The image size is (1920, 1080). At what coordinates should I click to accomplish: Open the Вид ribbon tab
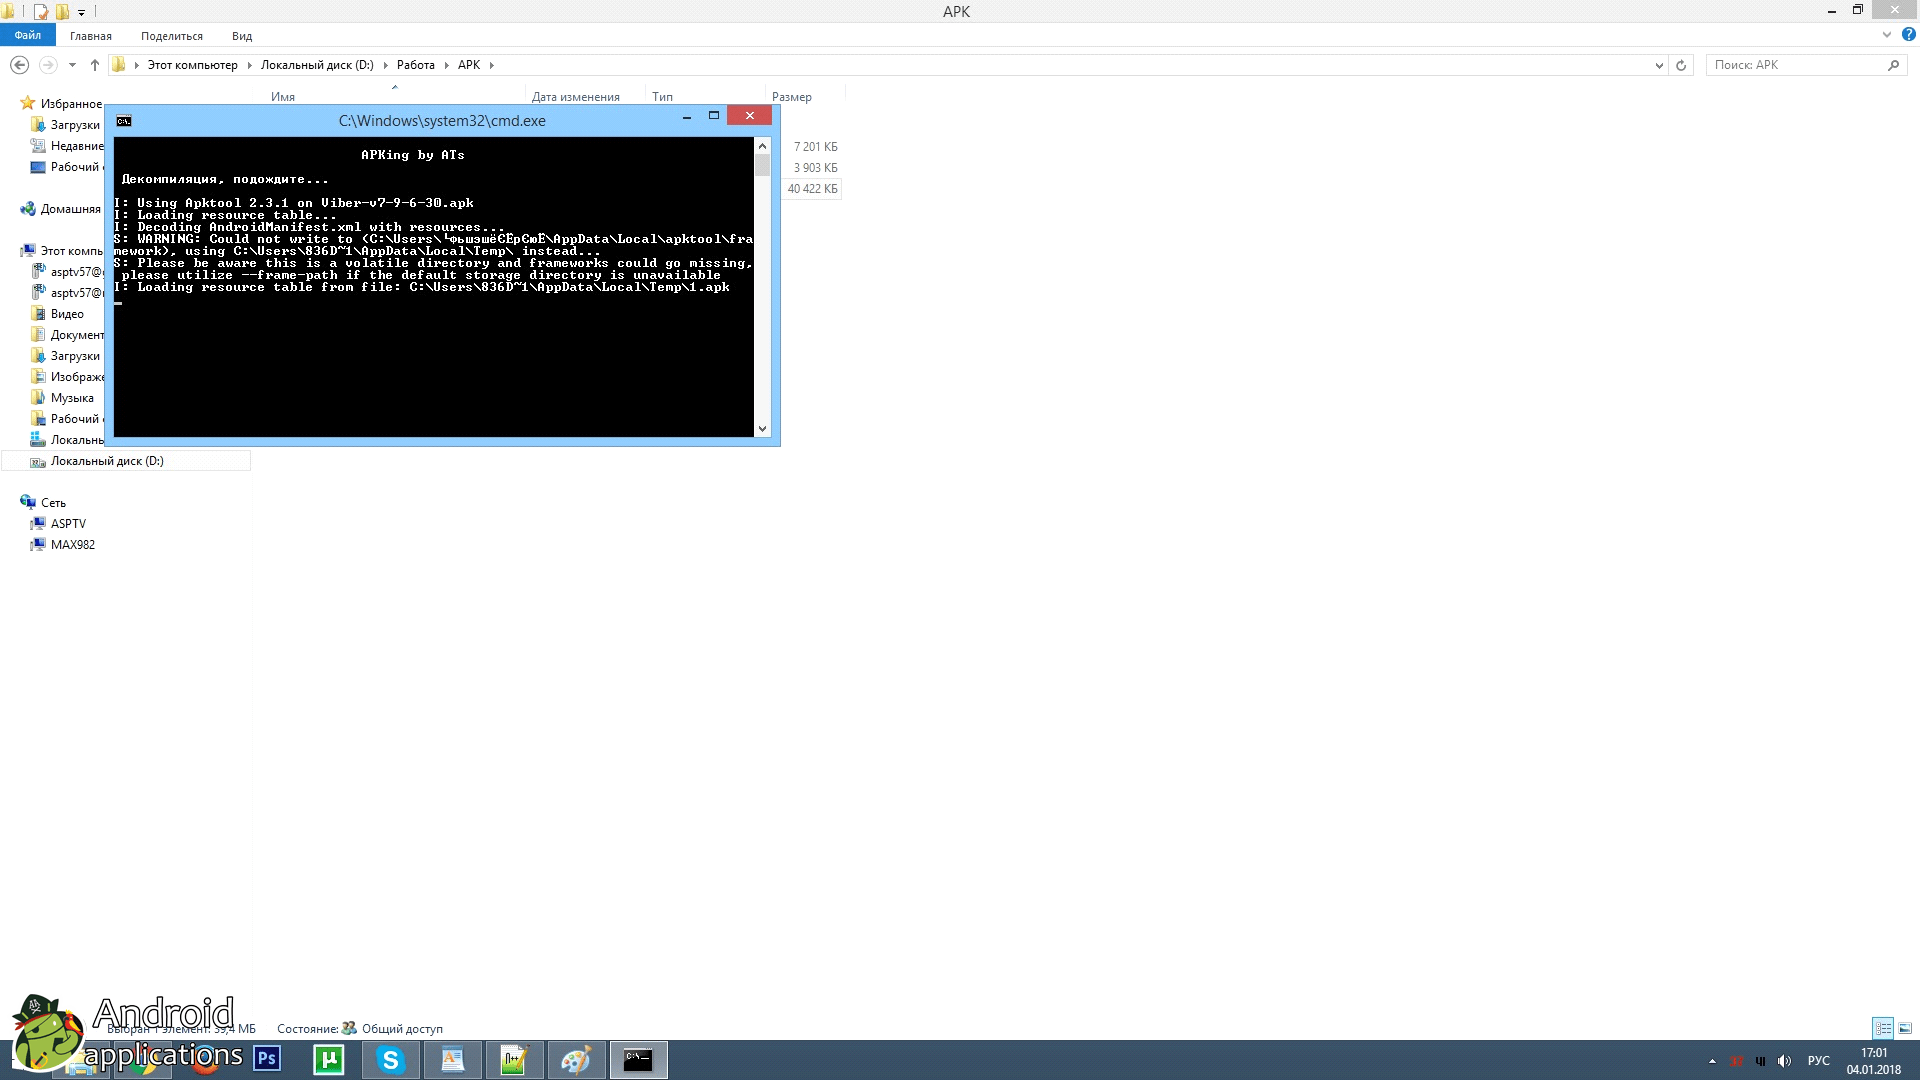click(242, 36)
